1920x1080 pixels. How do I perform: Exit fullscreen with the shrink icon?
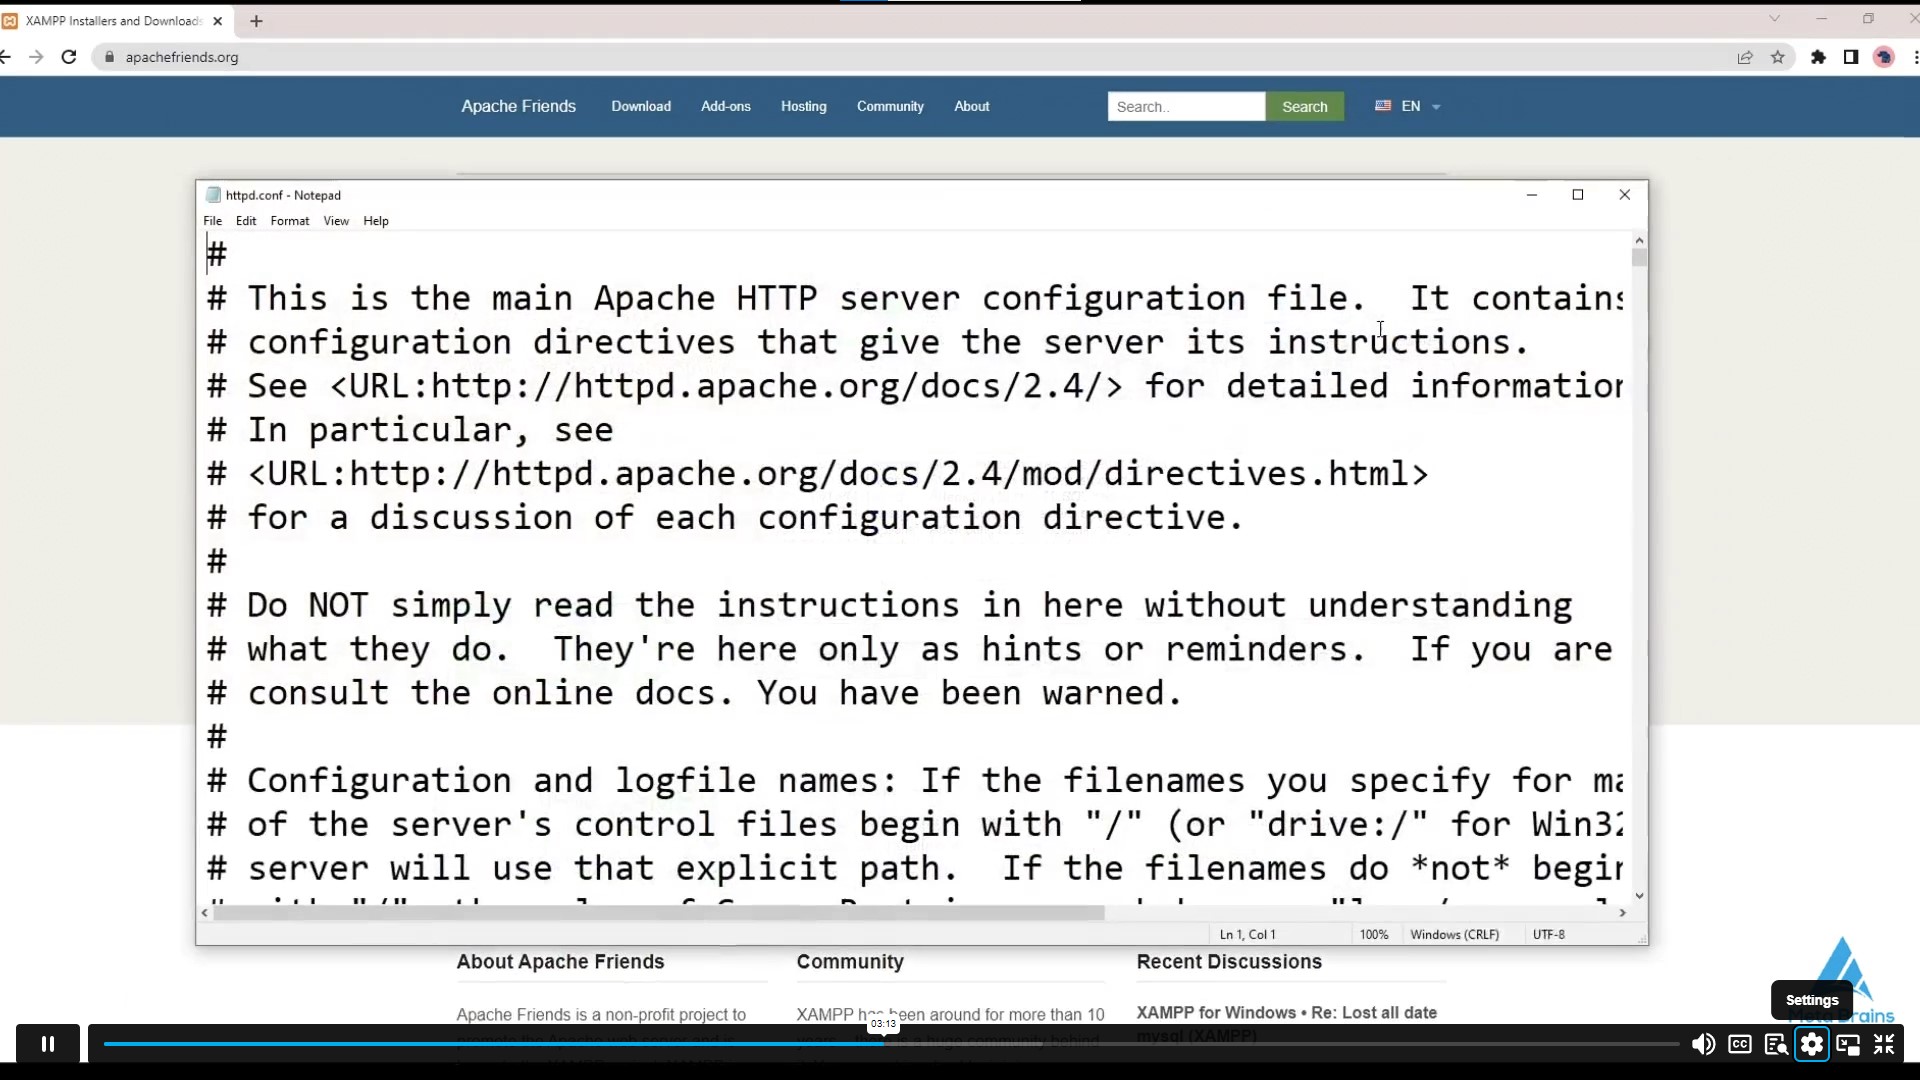(x=1885, y=1043)
